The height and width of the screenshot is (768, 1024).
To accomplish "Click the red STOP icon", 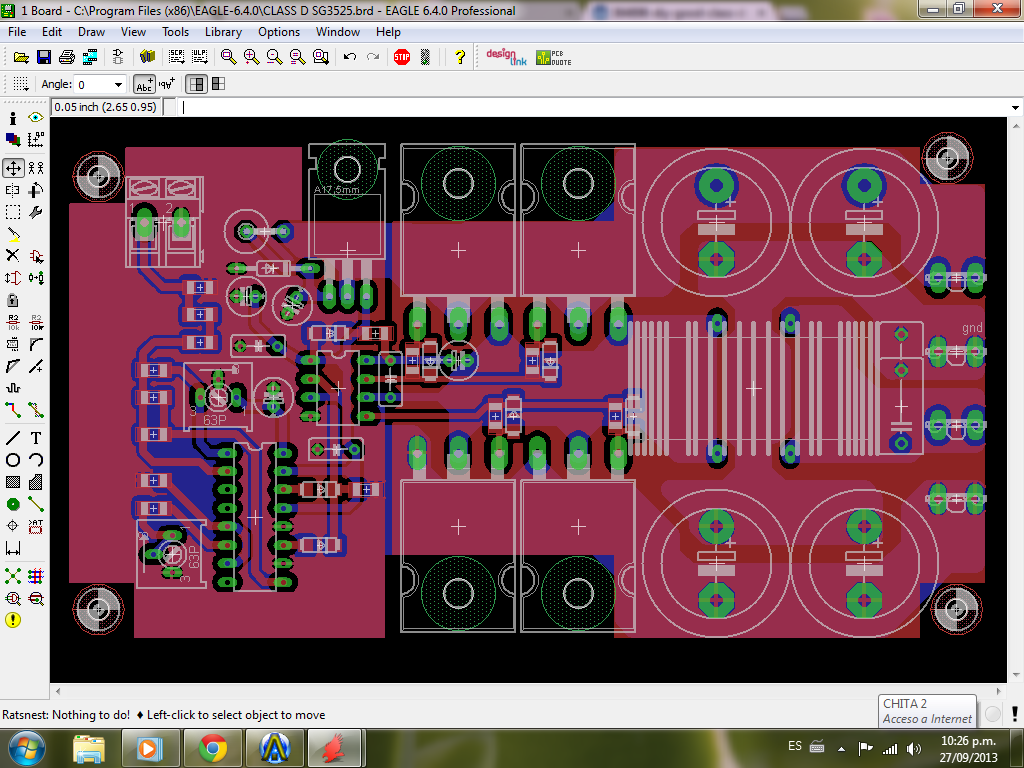I will click(x=402, y=57).
